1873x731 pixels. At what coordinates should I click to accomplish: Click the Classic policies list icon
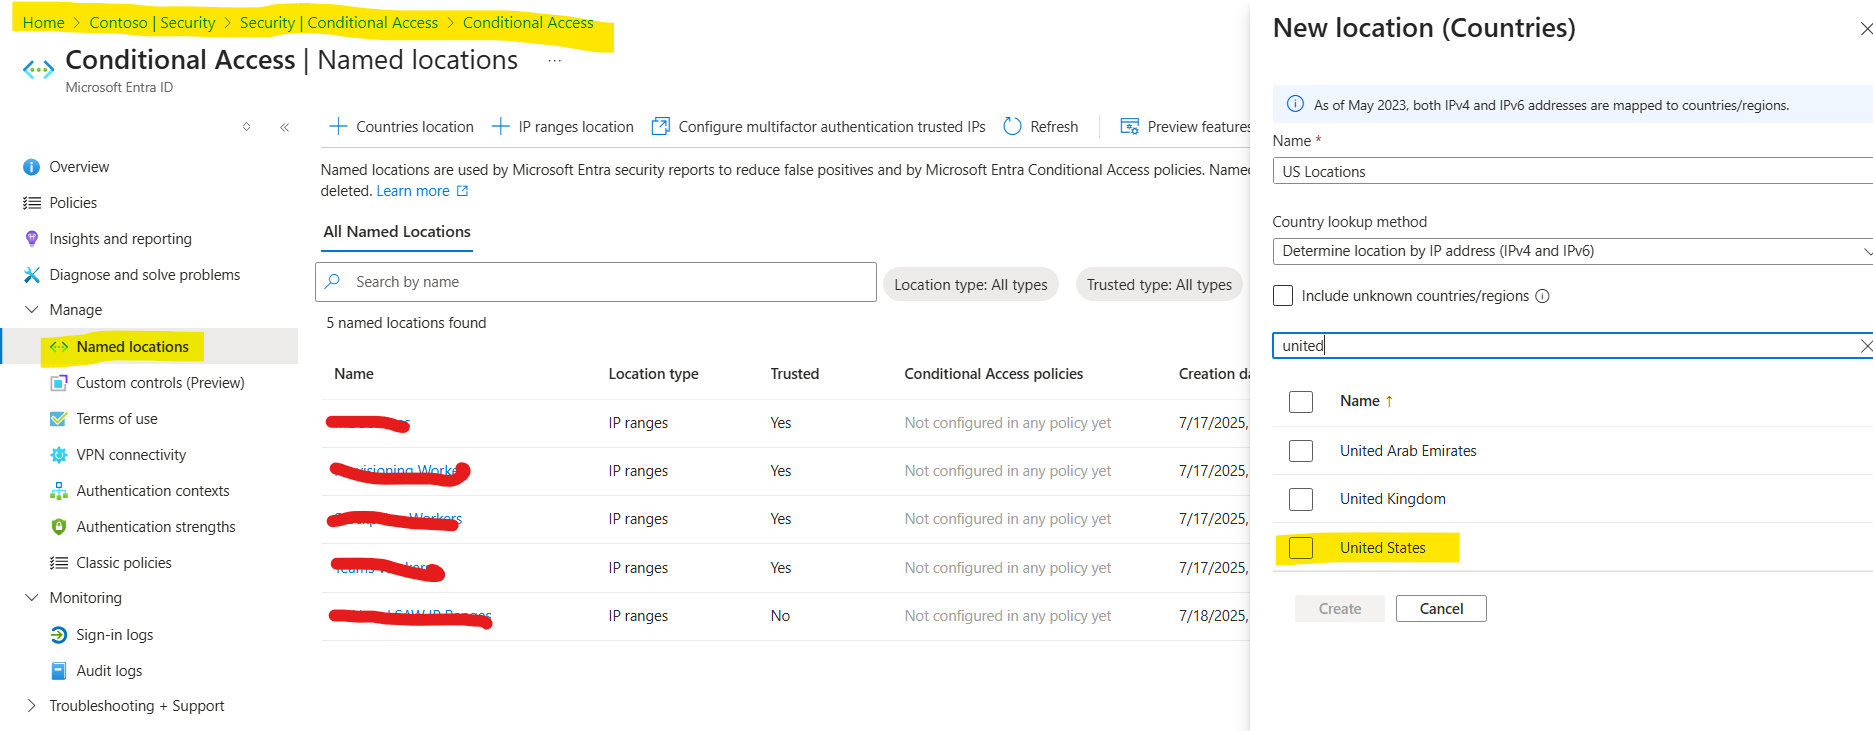59,563
